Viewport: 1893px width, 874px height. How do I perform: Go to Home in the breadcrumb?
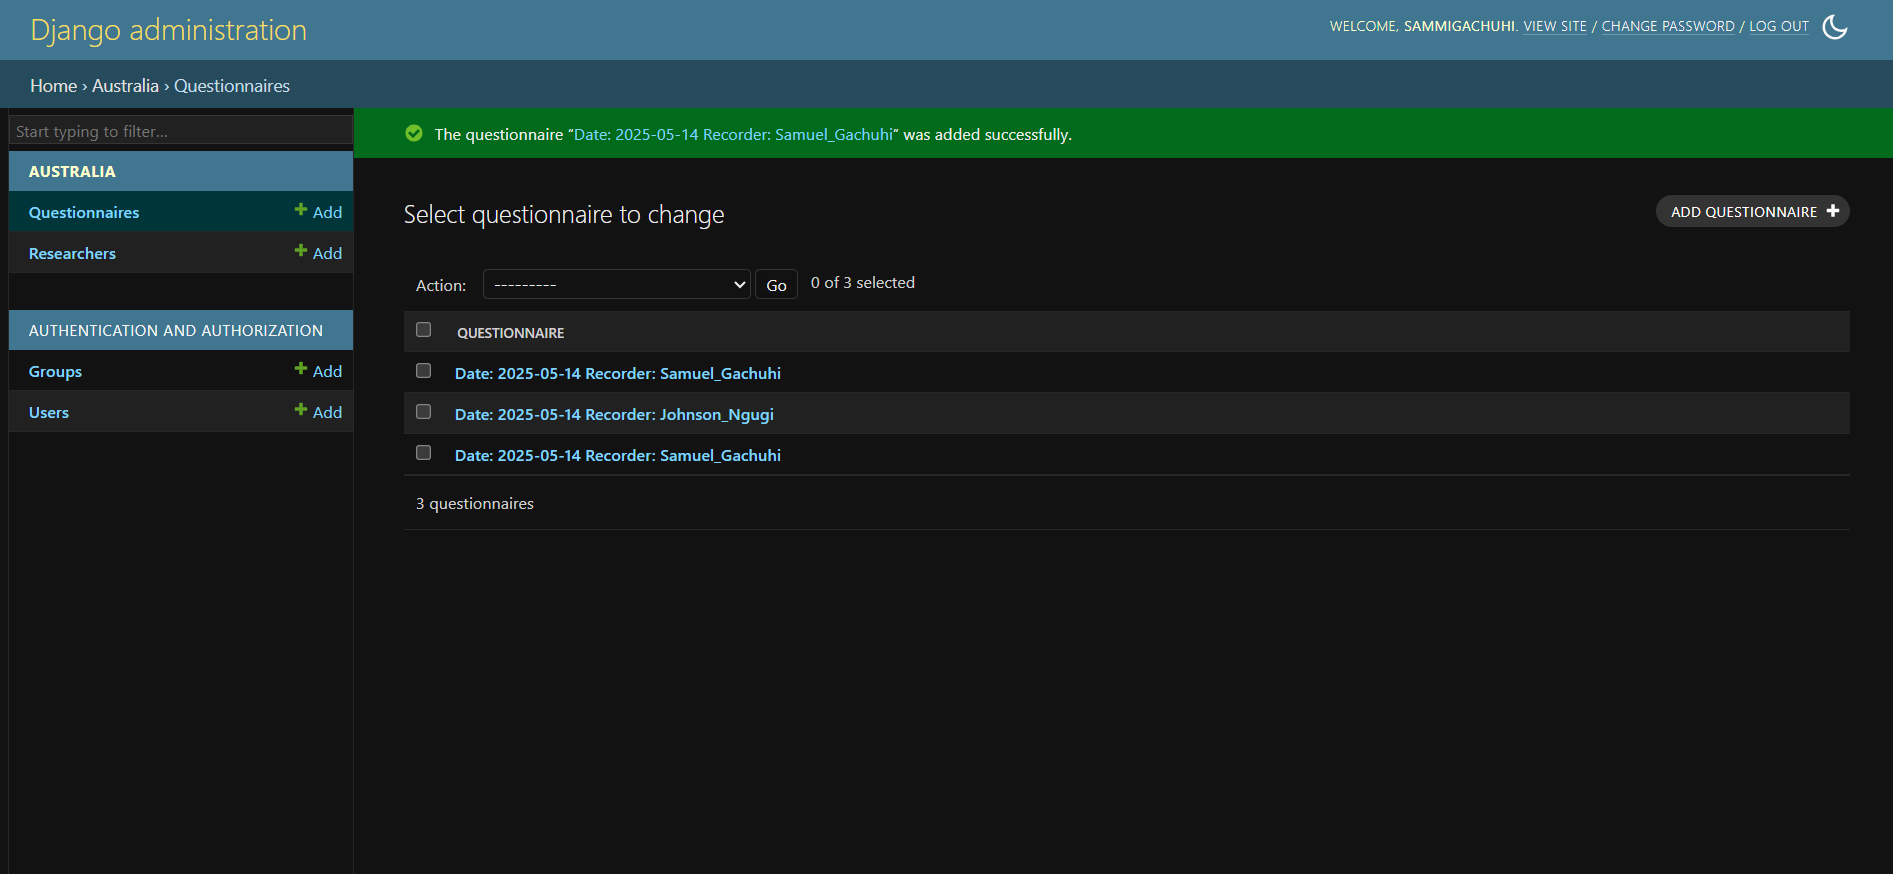53,86
